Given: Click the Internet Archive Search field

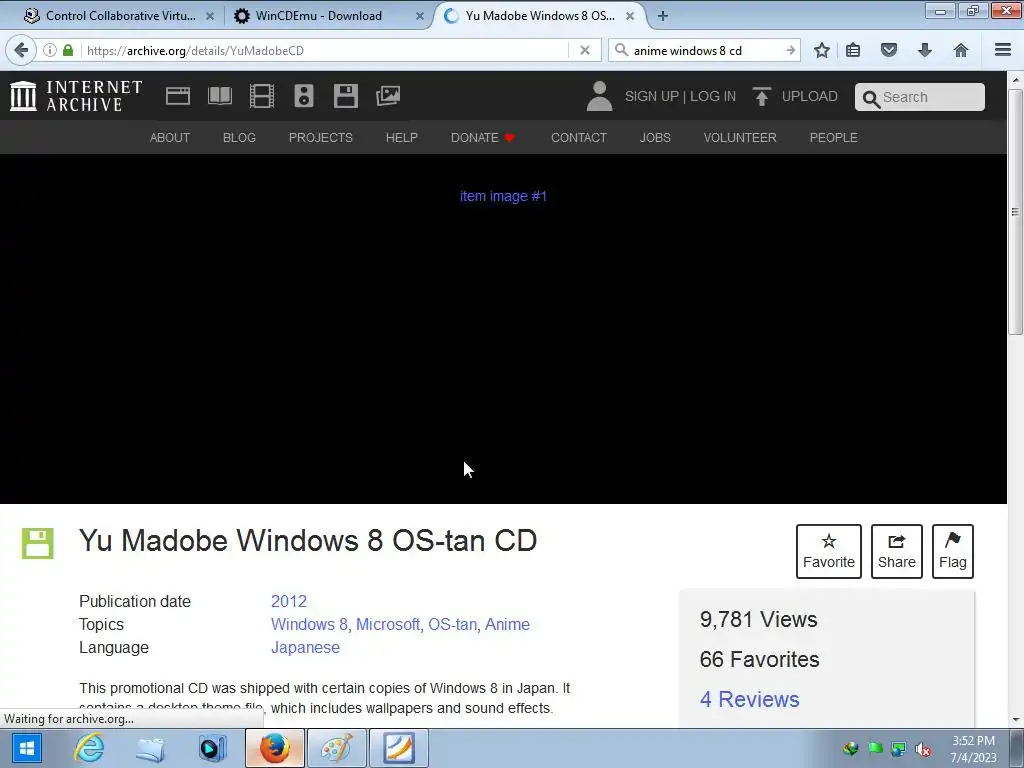Looking at the screenshot, I should coord(920,97).
